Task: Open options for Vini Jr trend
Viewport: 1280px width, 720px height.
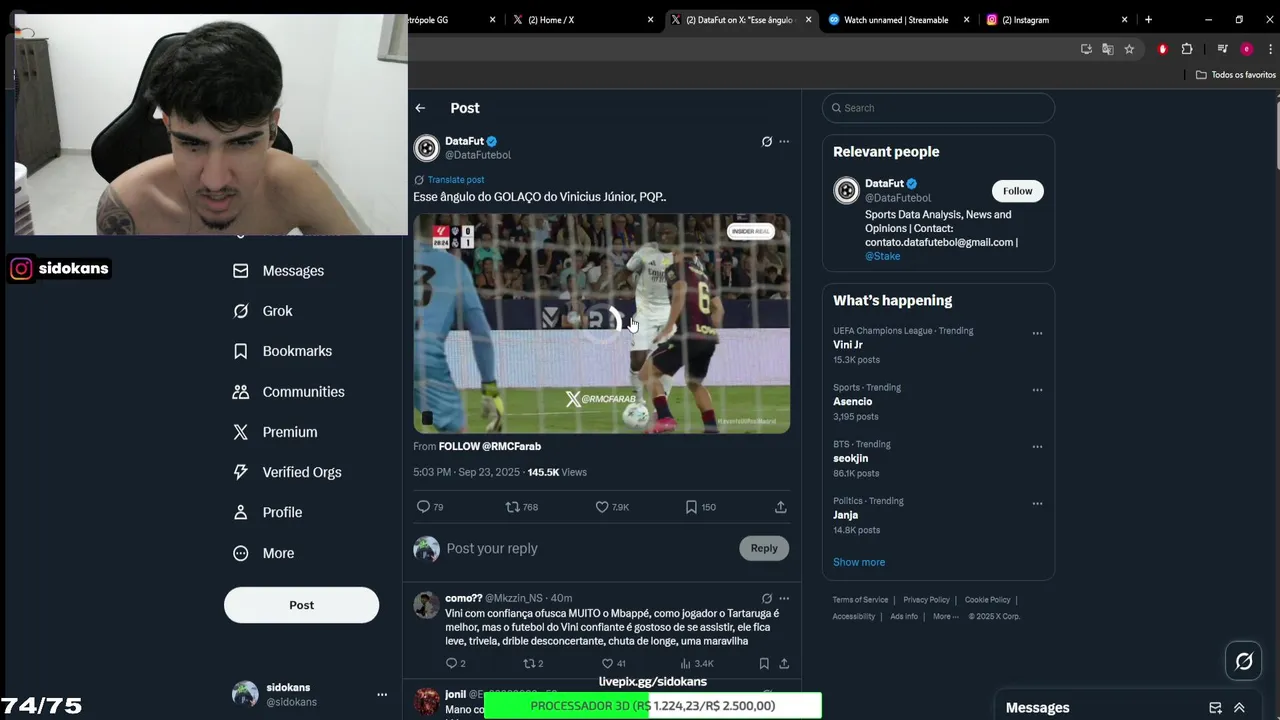Action: coord(1037,333)
